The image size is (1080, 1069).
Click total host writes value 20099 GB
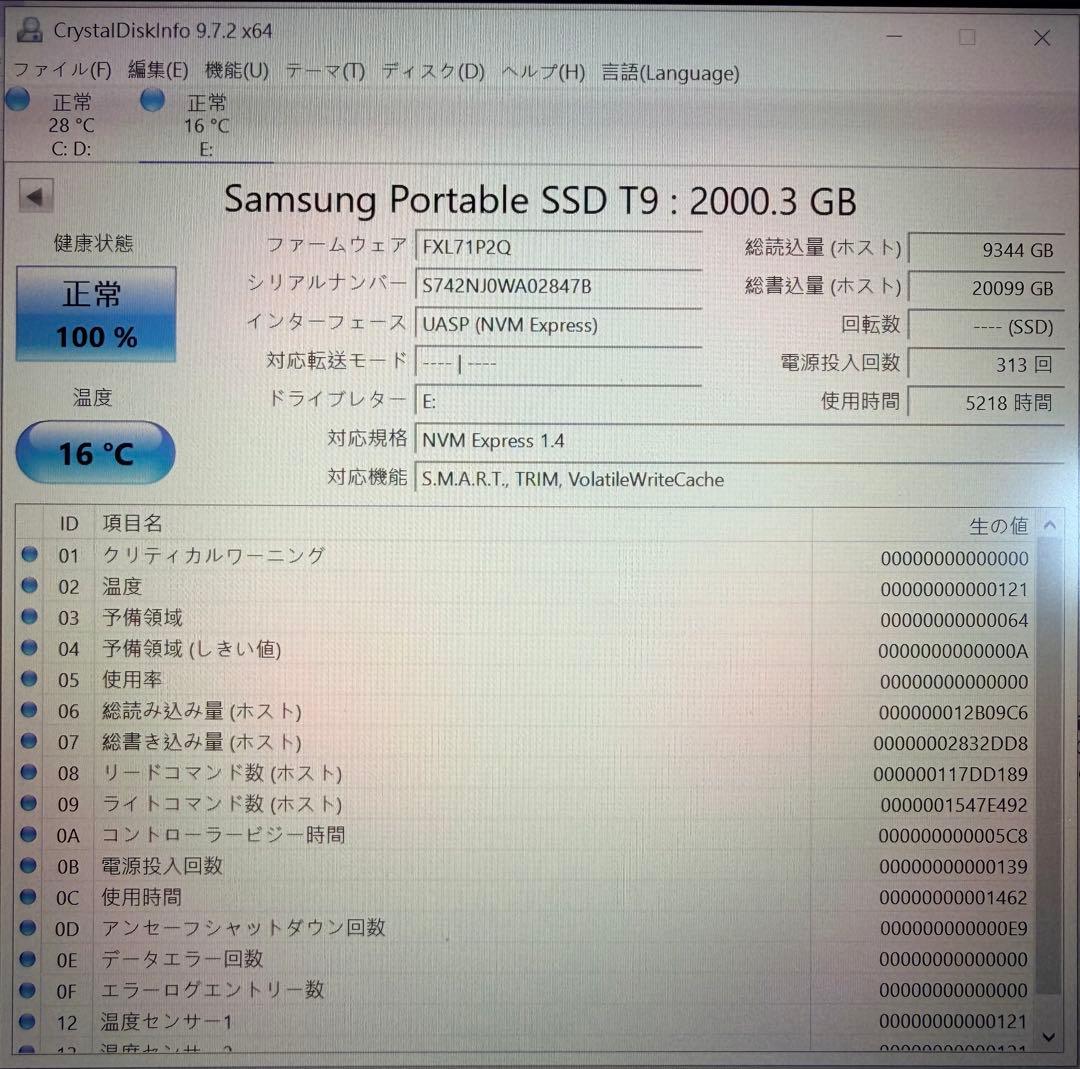pos(986,288)
